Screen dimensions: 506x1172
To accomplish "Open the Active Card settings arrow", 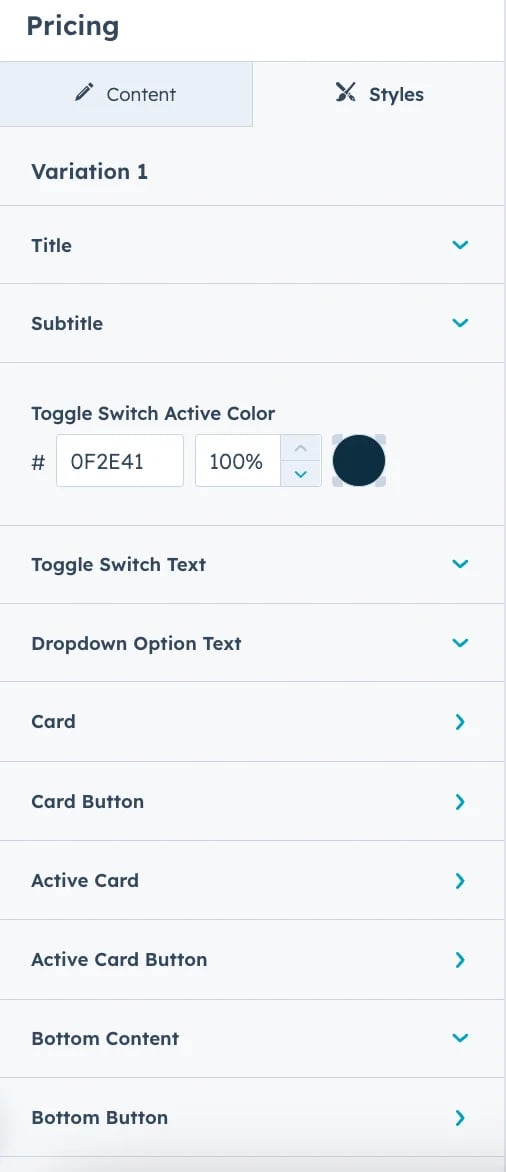I will point(460,880).
